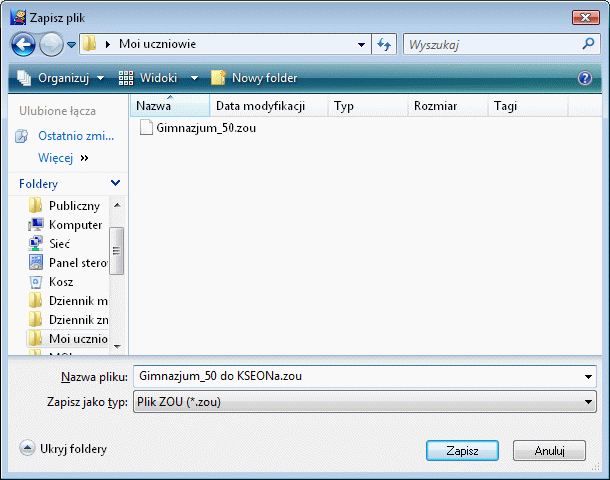This screenshot has height=480, width=610.
Task: Open Nazwa pliku dropdown arrow
Action: click(588, 377)
